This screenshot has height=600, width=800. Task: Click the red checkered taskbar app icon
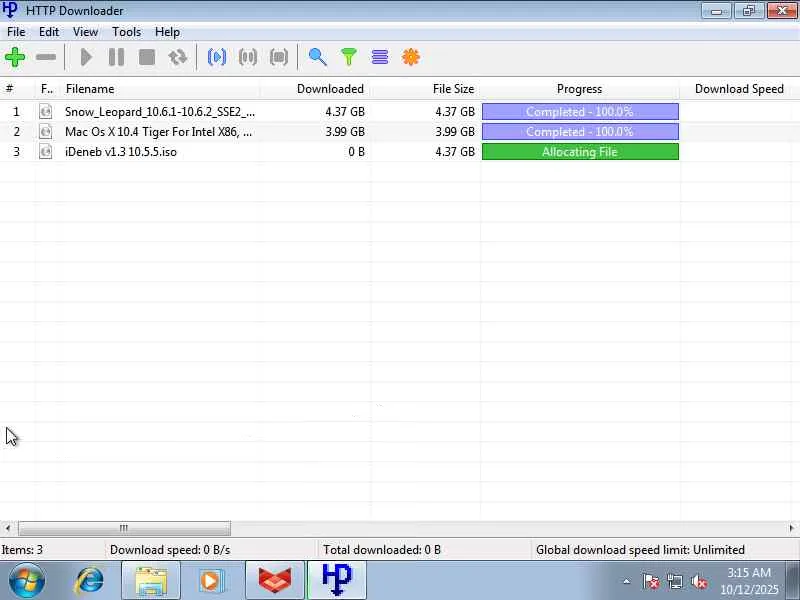point(274,581)
